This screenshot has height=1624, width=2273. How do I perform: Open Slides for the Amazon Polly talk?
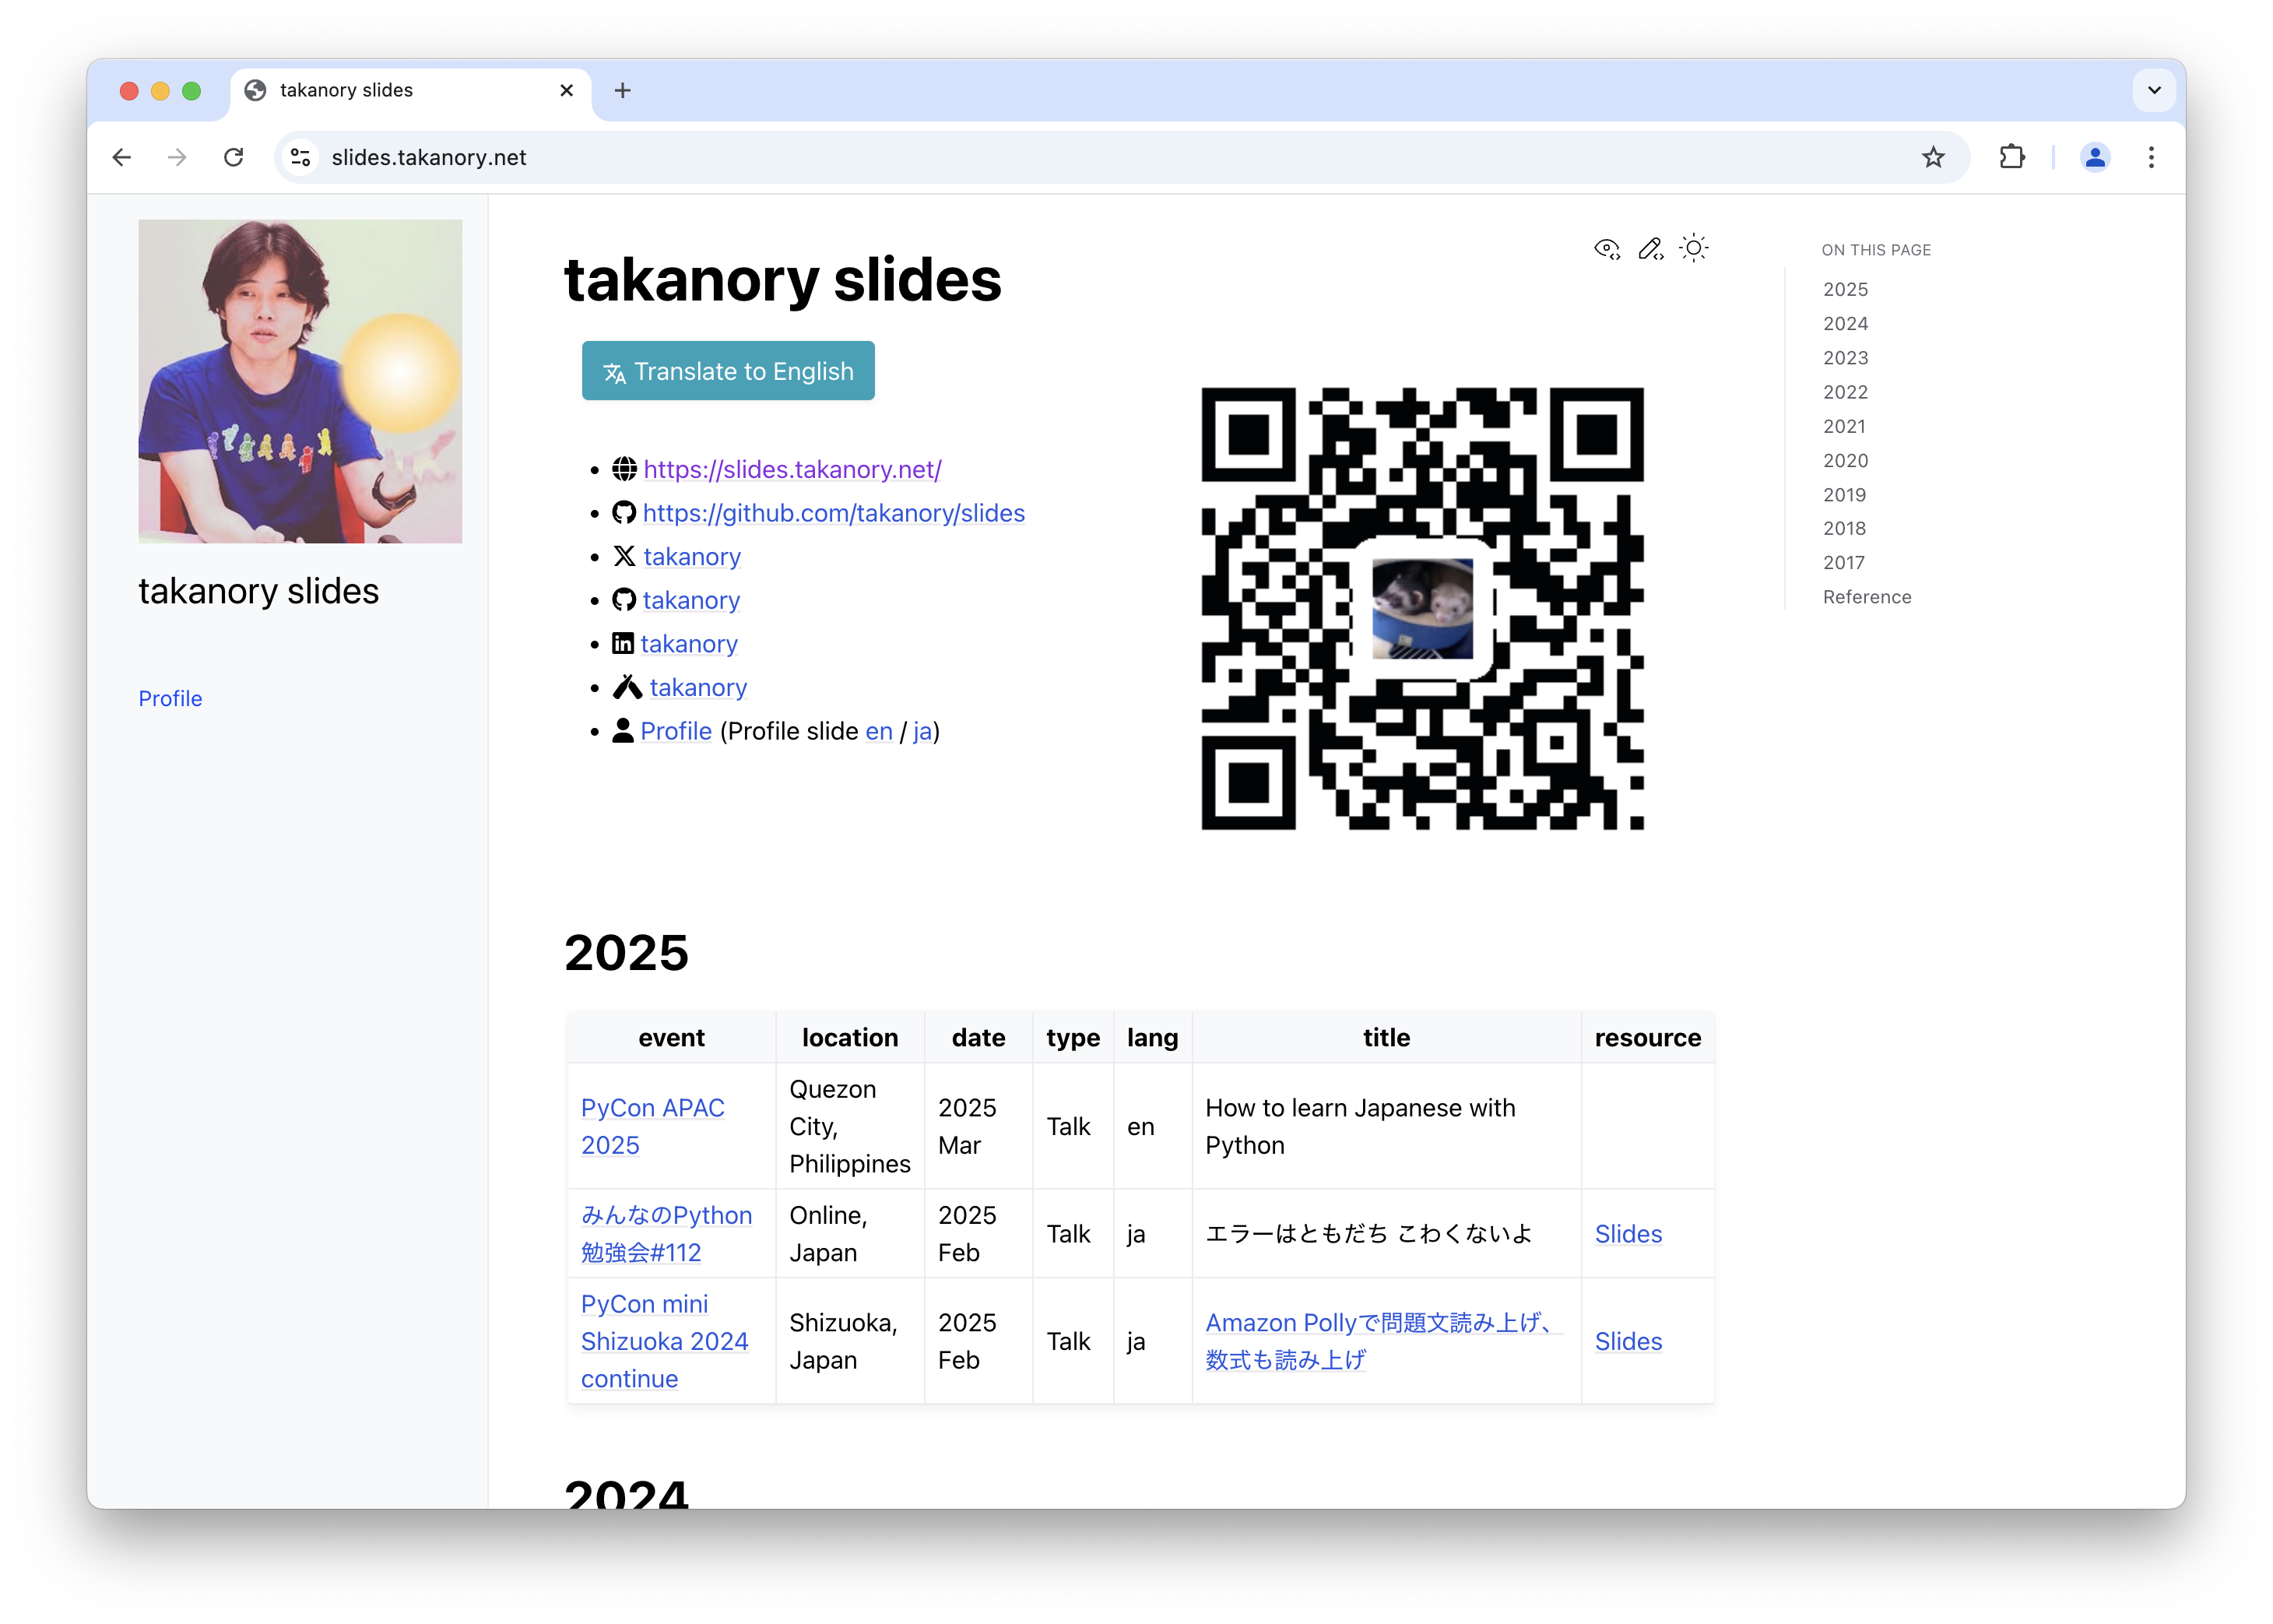1626,1341
